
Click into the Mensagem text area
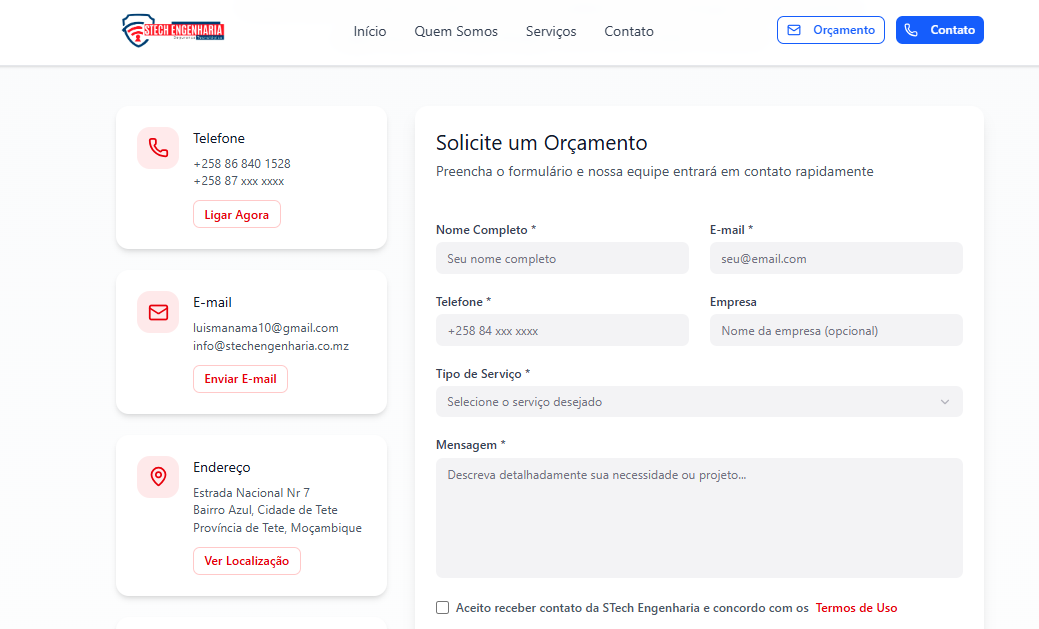tap(698, 517)
